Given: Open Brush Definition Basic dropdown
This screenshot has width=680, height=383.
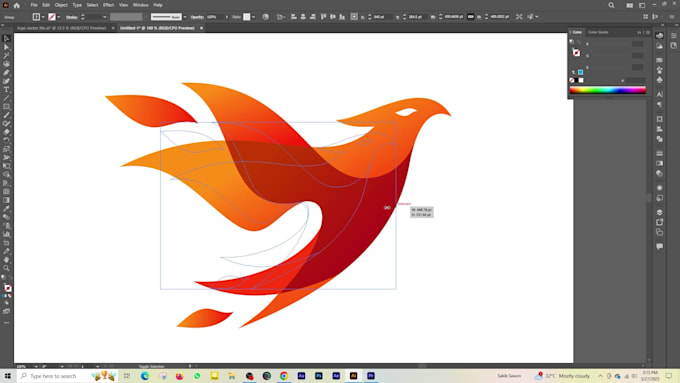Looking at the screenshot, I should point(185,17).
